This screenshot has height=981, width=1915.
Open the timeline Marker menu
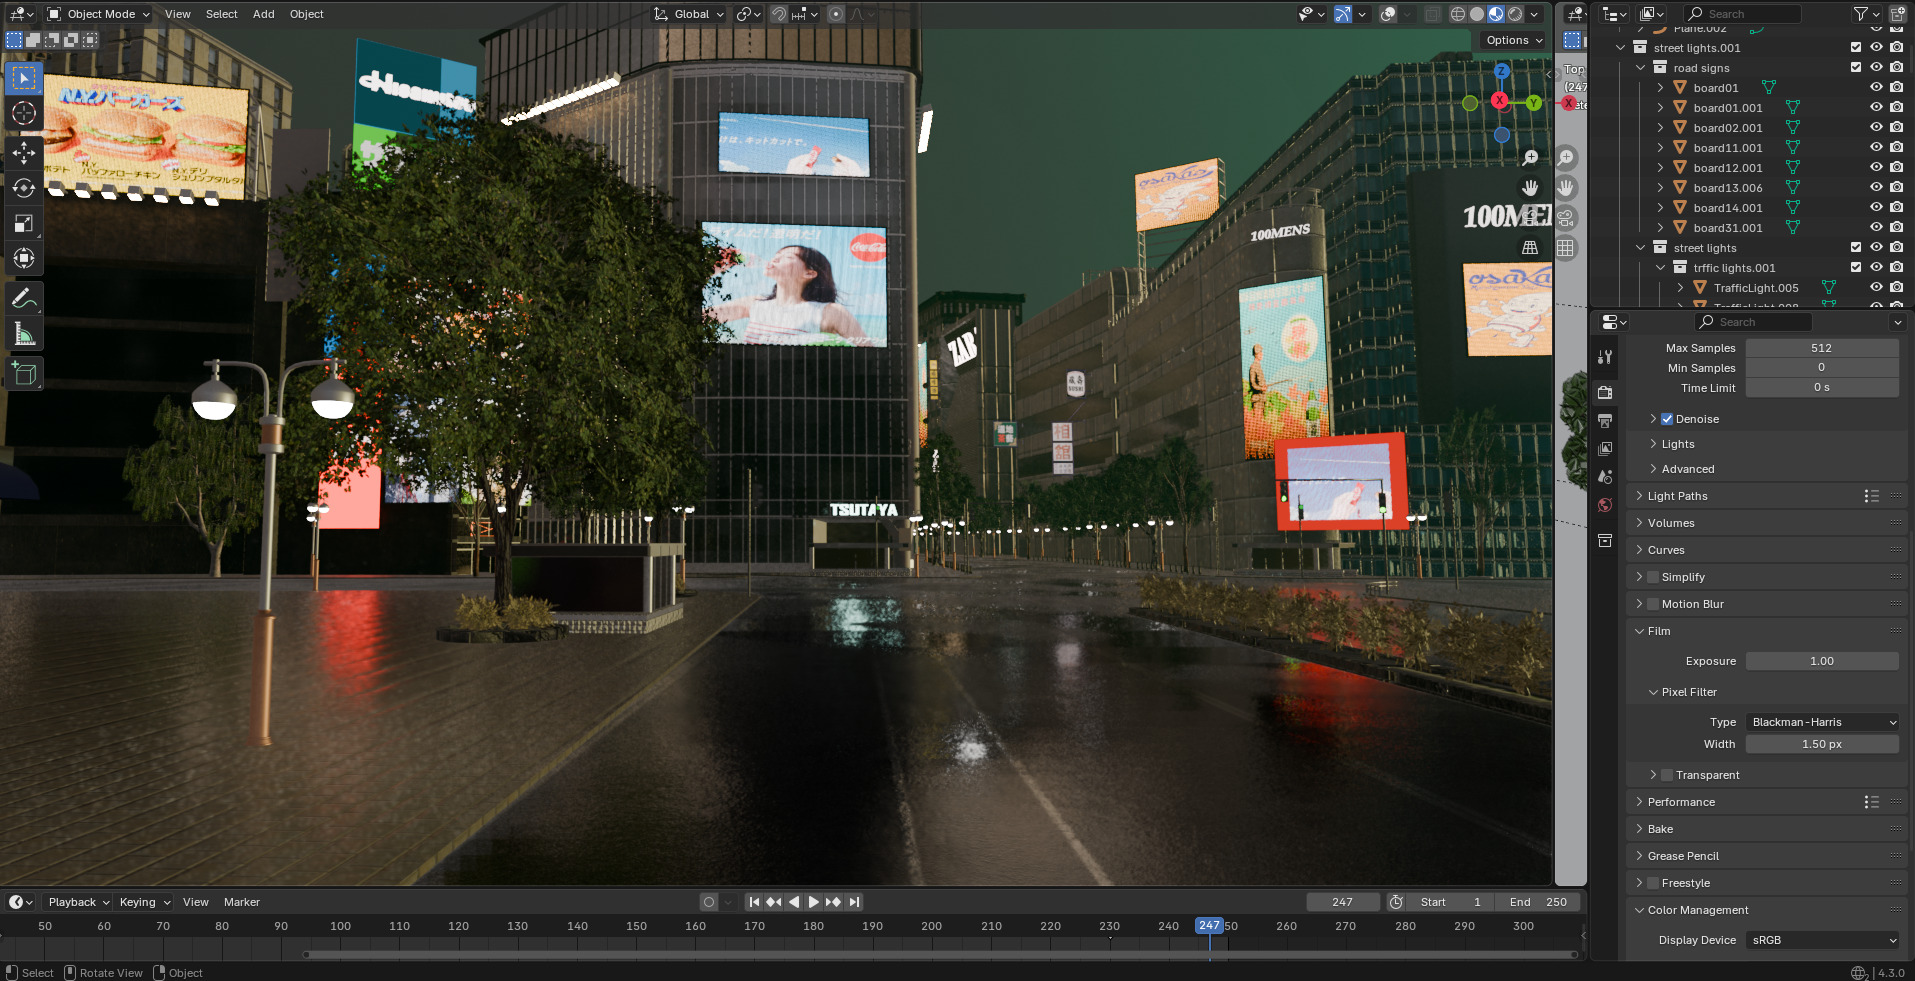point(242,902)
